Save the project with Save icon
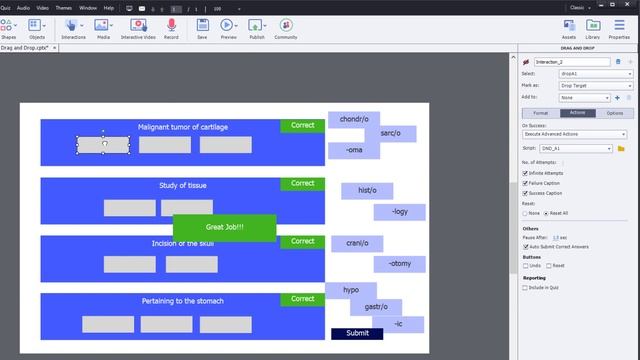 point(202,25)
